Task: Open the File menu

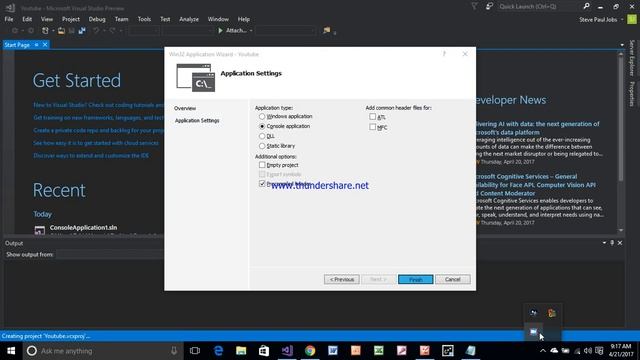Action: pyautogui.click(x=9, y=19)
